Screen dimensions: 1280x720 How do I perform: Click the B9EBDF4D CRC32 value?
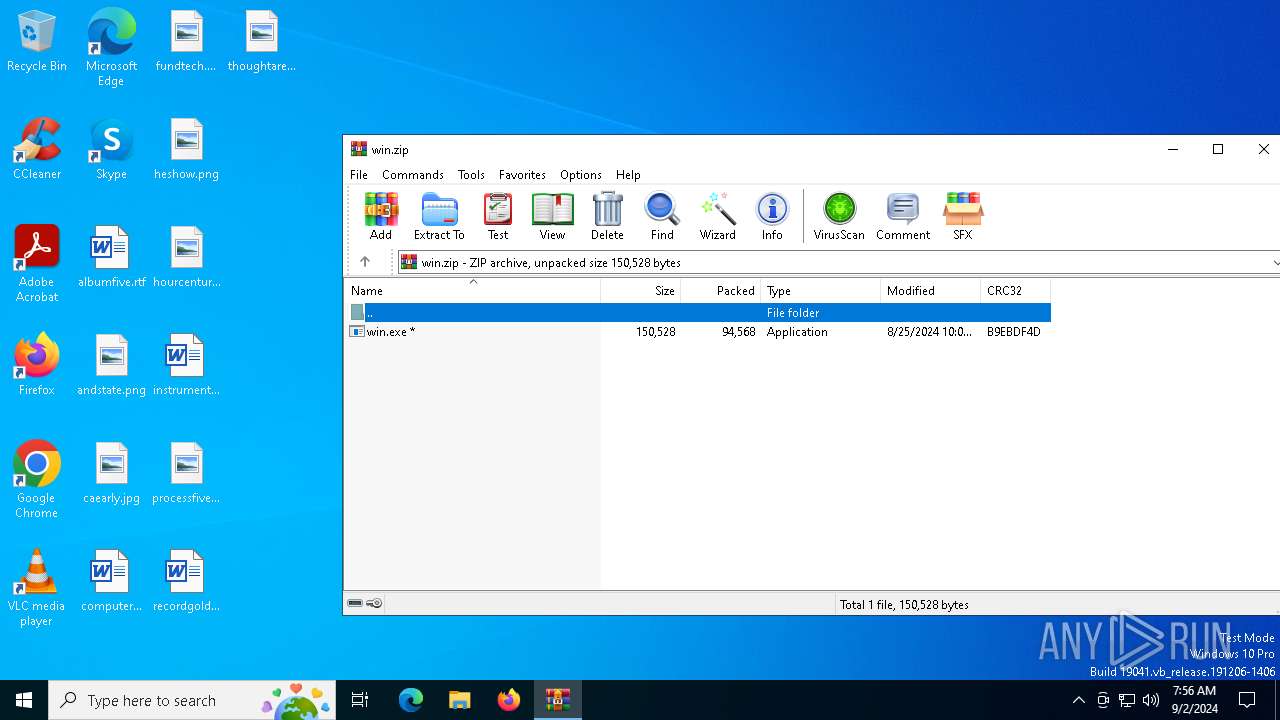(x=1014, y=332)
